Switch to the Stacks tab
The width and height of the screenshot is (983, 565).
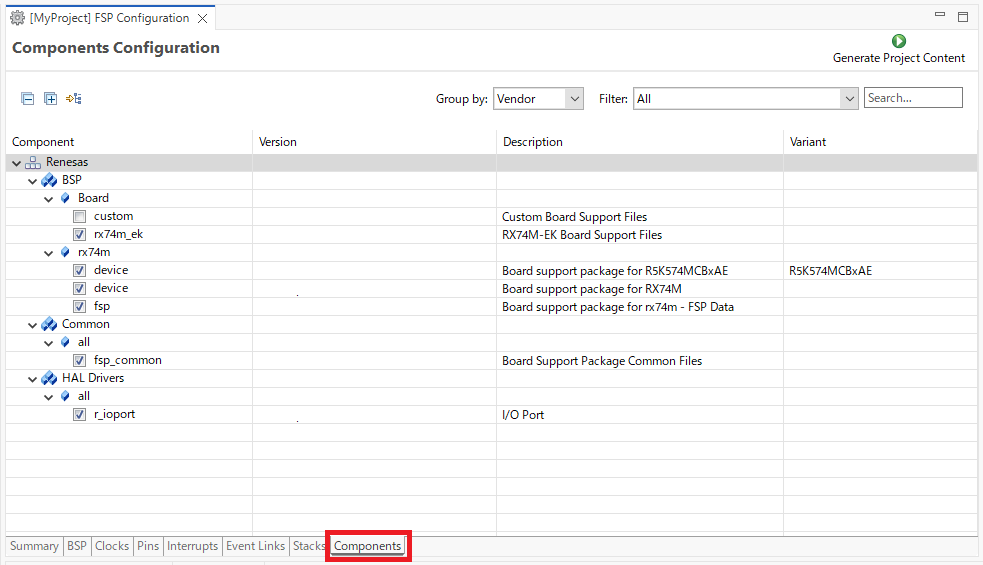tap(308, 546)
